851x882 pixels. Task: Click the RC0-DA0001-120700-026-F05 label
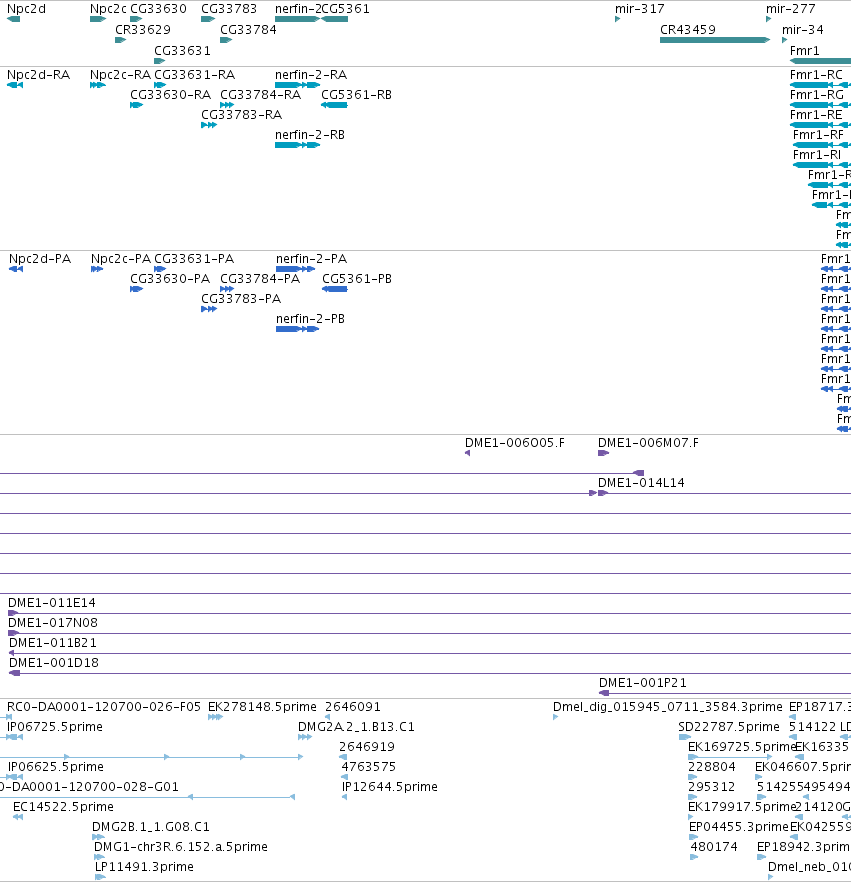click(103, 707)
